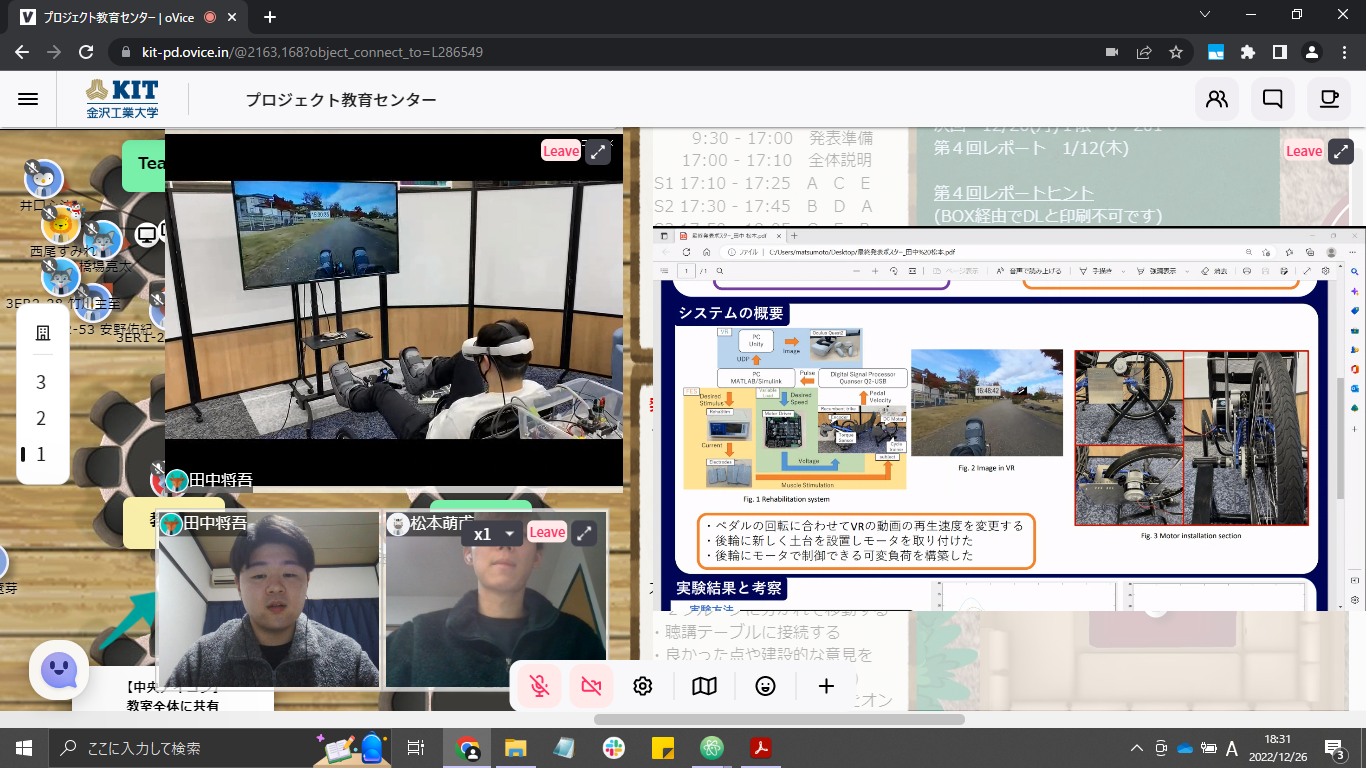Expand the VR demo video to fullscreen
The image size is (1366, 768).
(x=597, y=151)
